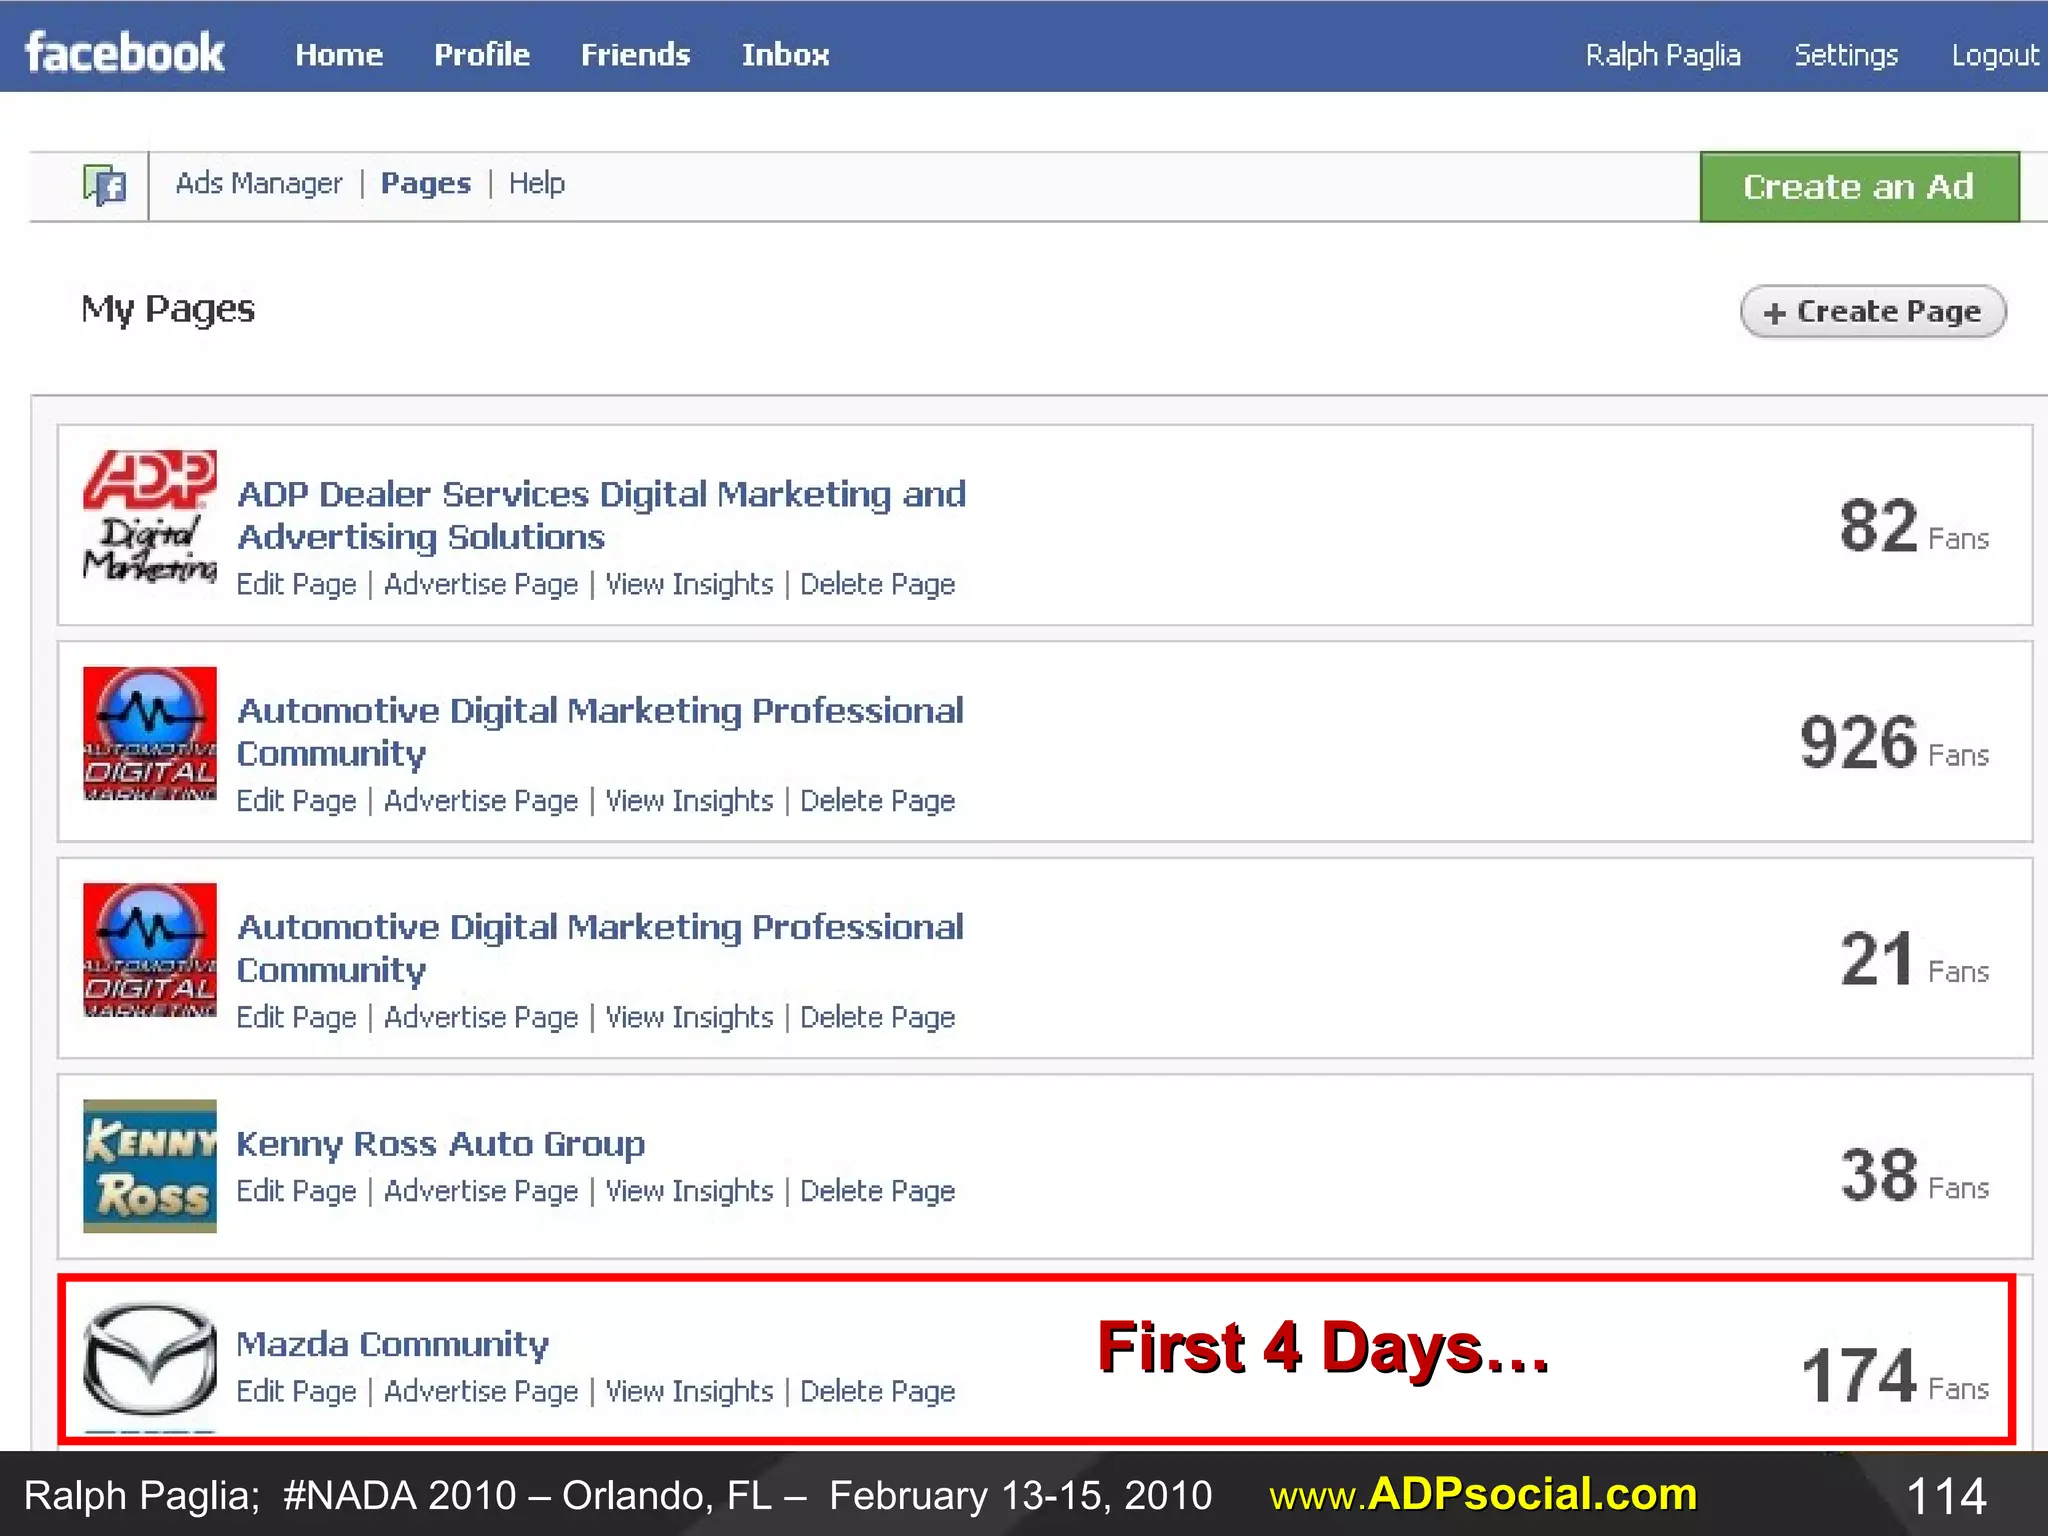Delete Page for the 926-fan Automotive community
Screen dimensions: 2048x1536
[x=877, y=801]
